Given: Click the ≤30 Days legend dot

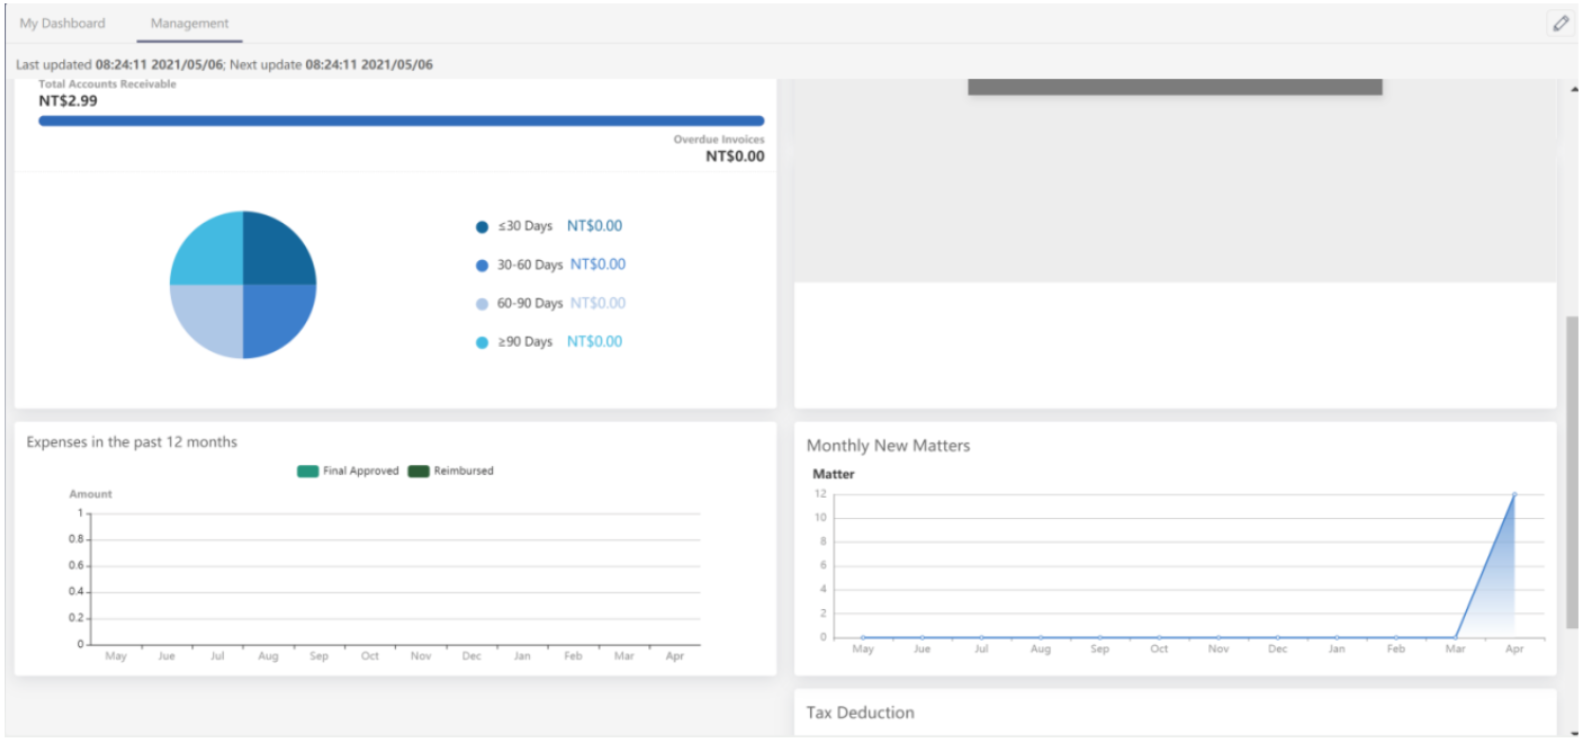Looking at the screenshot, I should (482, 227).
